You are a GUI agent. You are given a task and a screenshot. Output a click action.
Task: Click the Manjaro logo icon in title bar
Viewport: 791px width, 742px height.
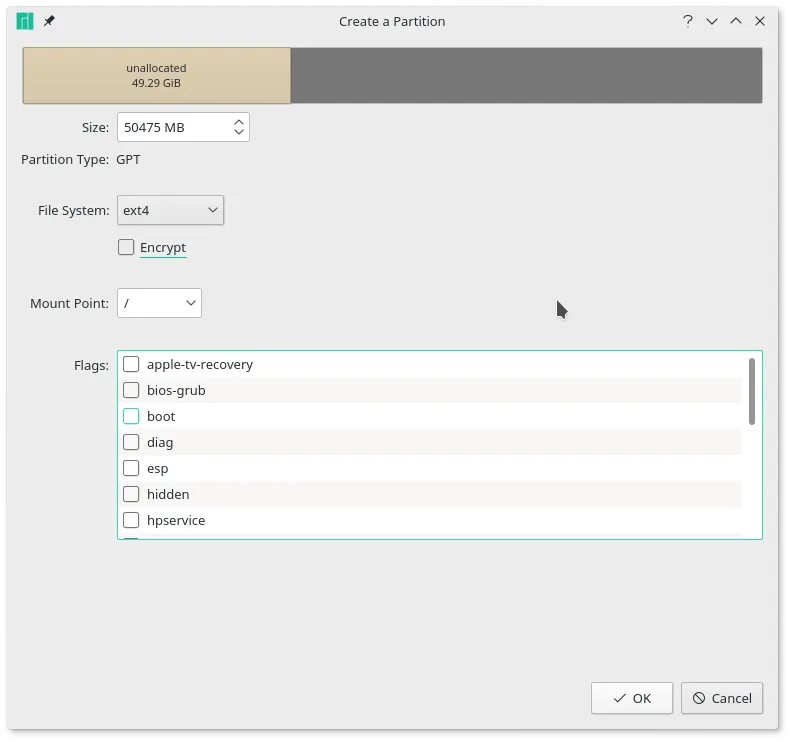pyautogui.click(x=25, y=21)
